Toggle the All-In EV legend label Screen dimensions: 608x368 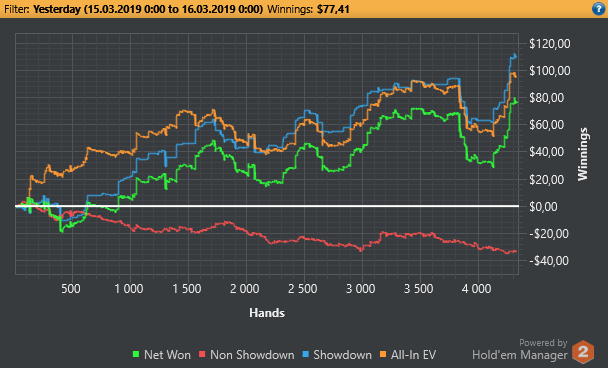point(413,355)
